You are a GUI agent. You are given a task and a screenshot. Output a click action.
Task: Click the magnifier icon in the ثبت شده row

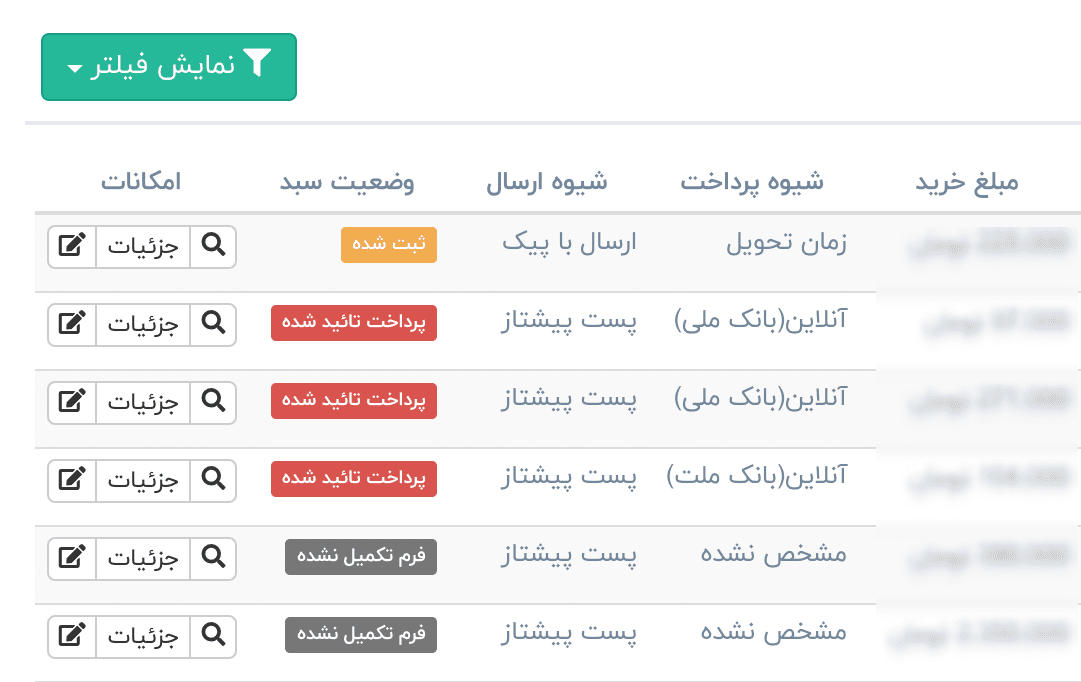click(213, 247)
